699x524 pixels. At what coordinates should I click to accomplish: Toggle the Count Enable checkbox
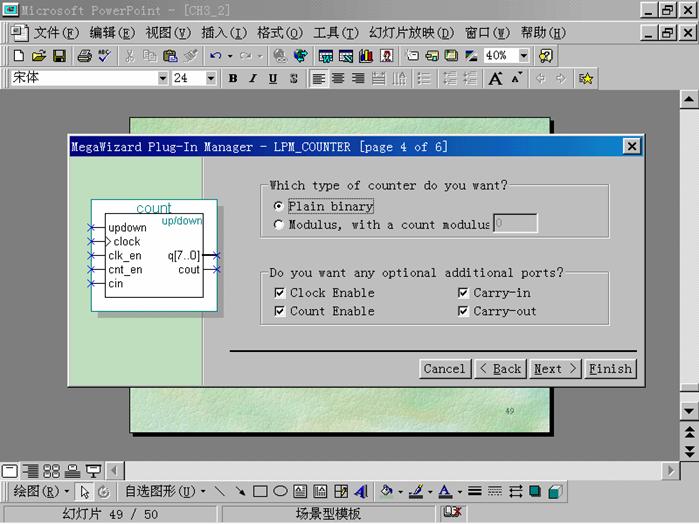click(280, 311)
